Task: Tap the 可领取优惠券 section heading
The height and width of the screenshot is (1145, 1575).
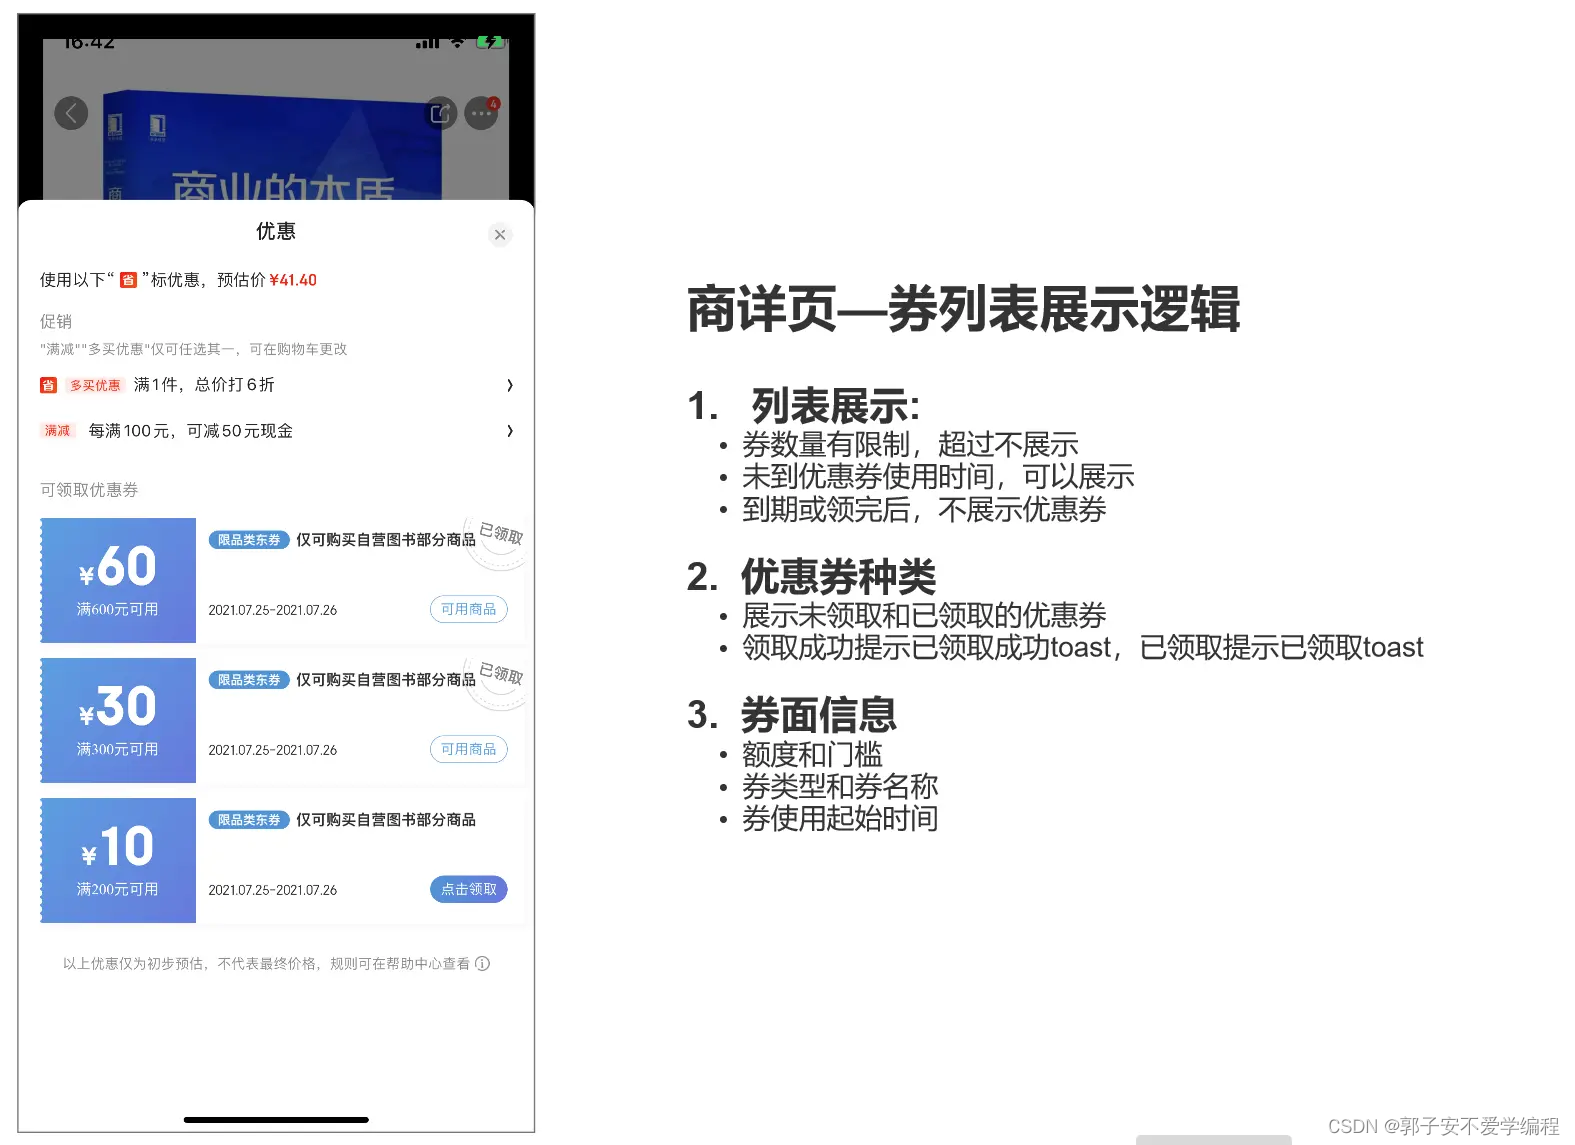Action: click(89, 489)
